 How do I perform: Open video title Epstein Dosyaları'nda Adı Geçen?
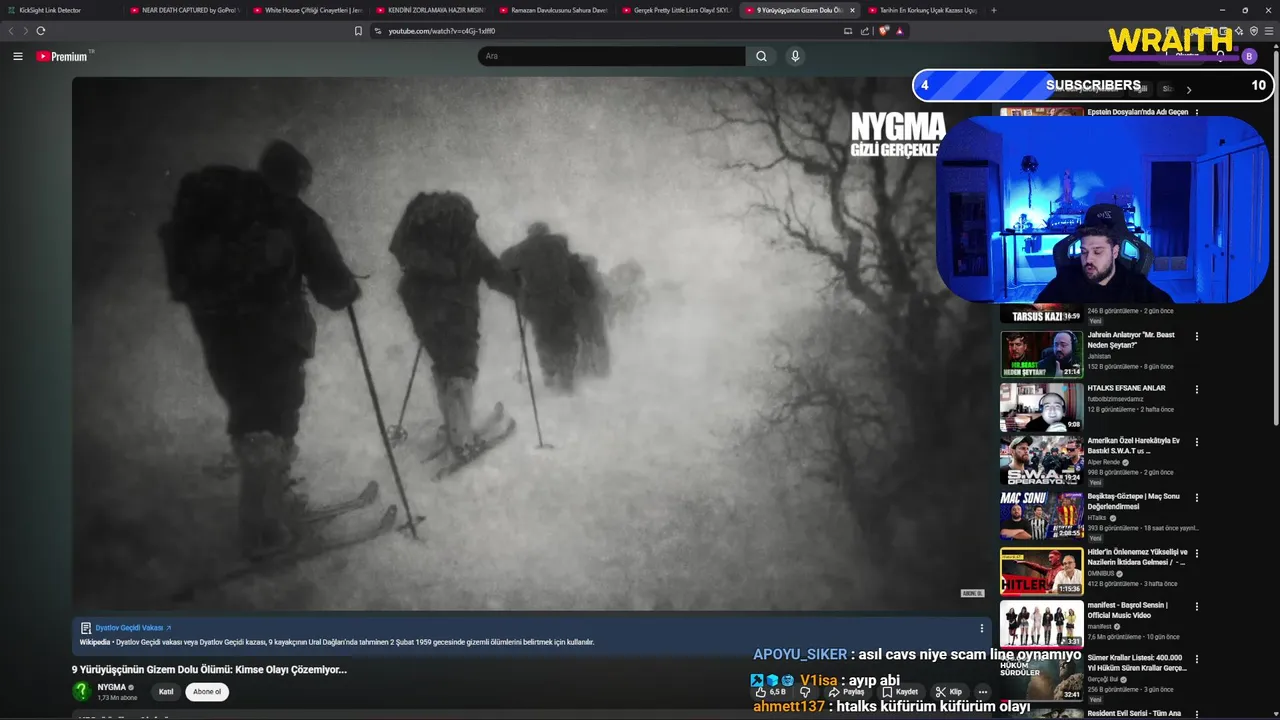click(1138, 112)
